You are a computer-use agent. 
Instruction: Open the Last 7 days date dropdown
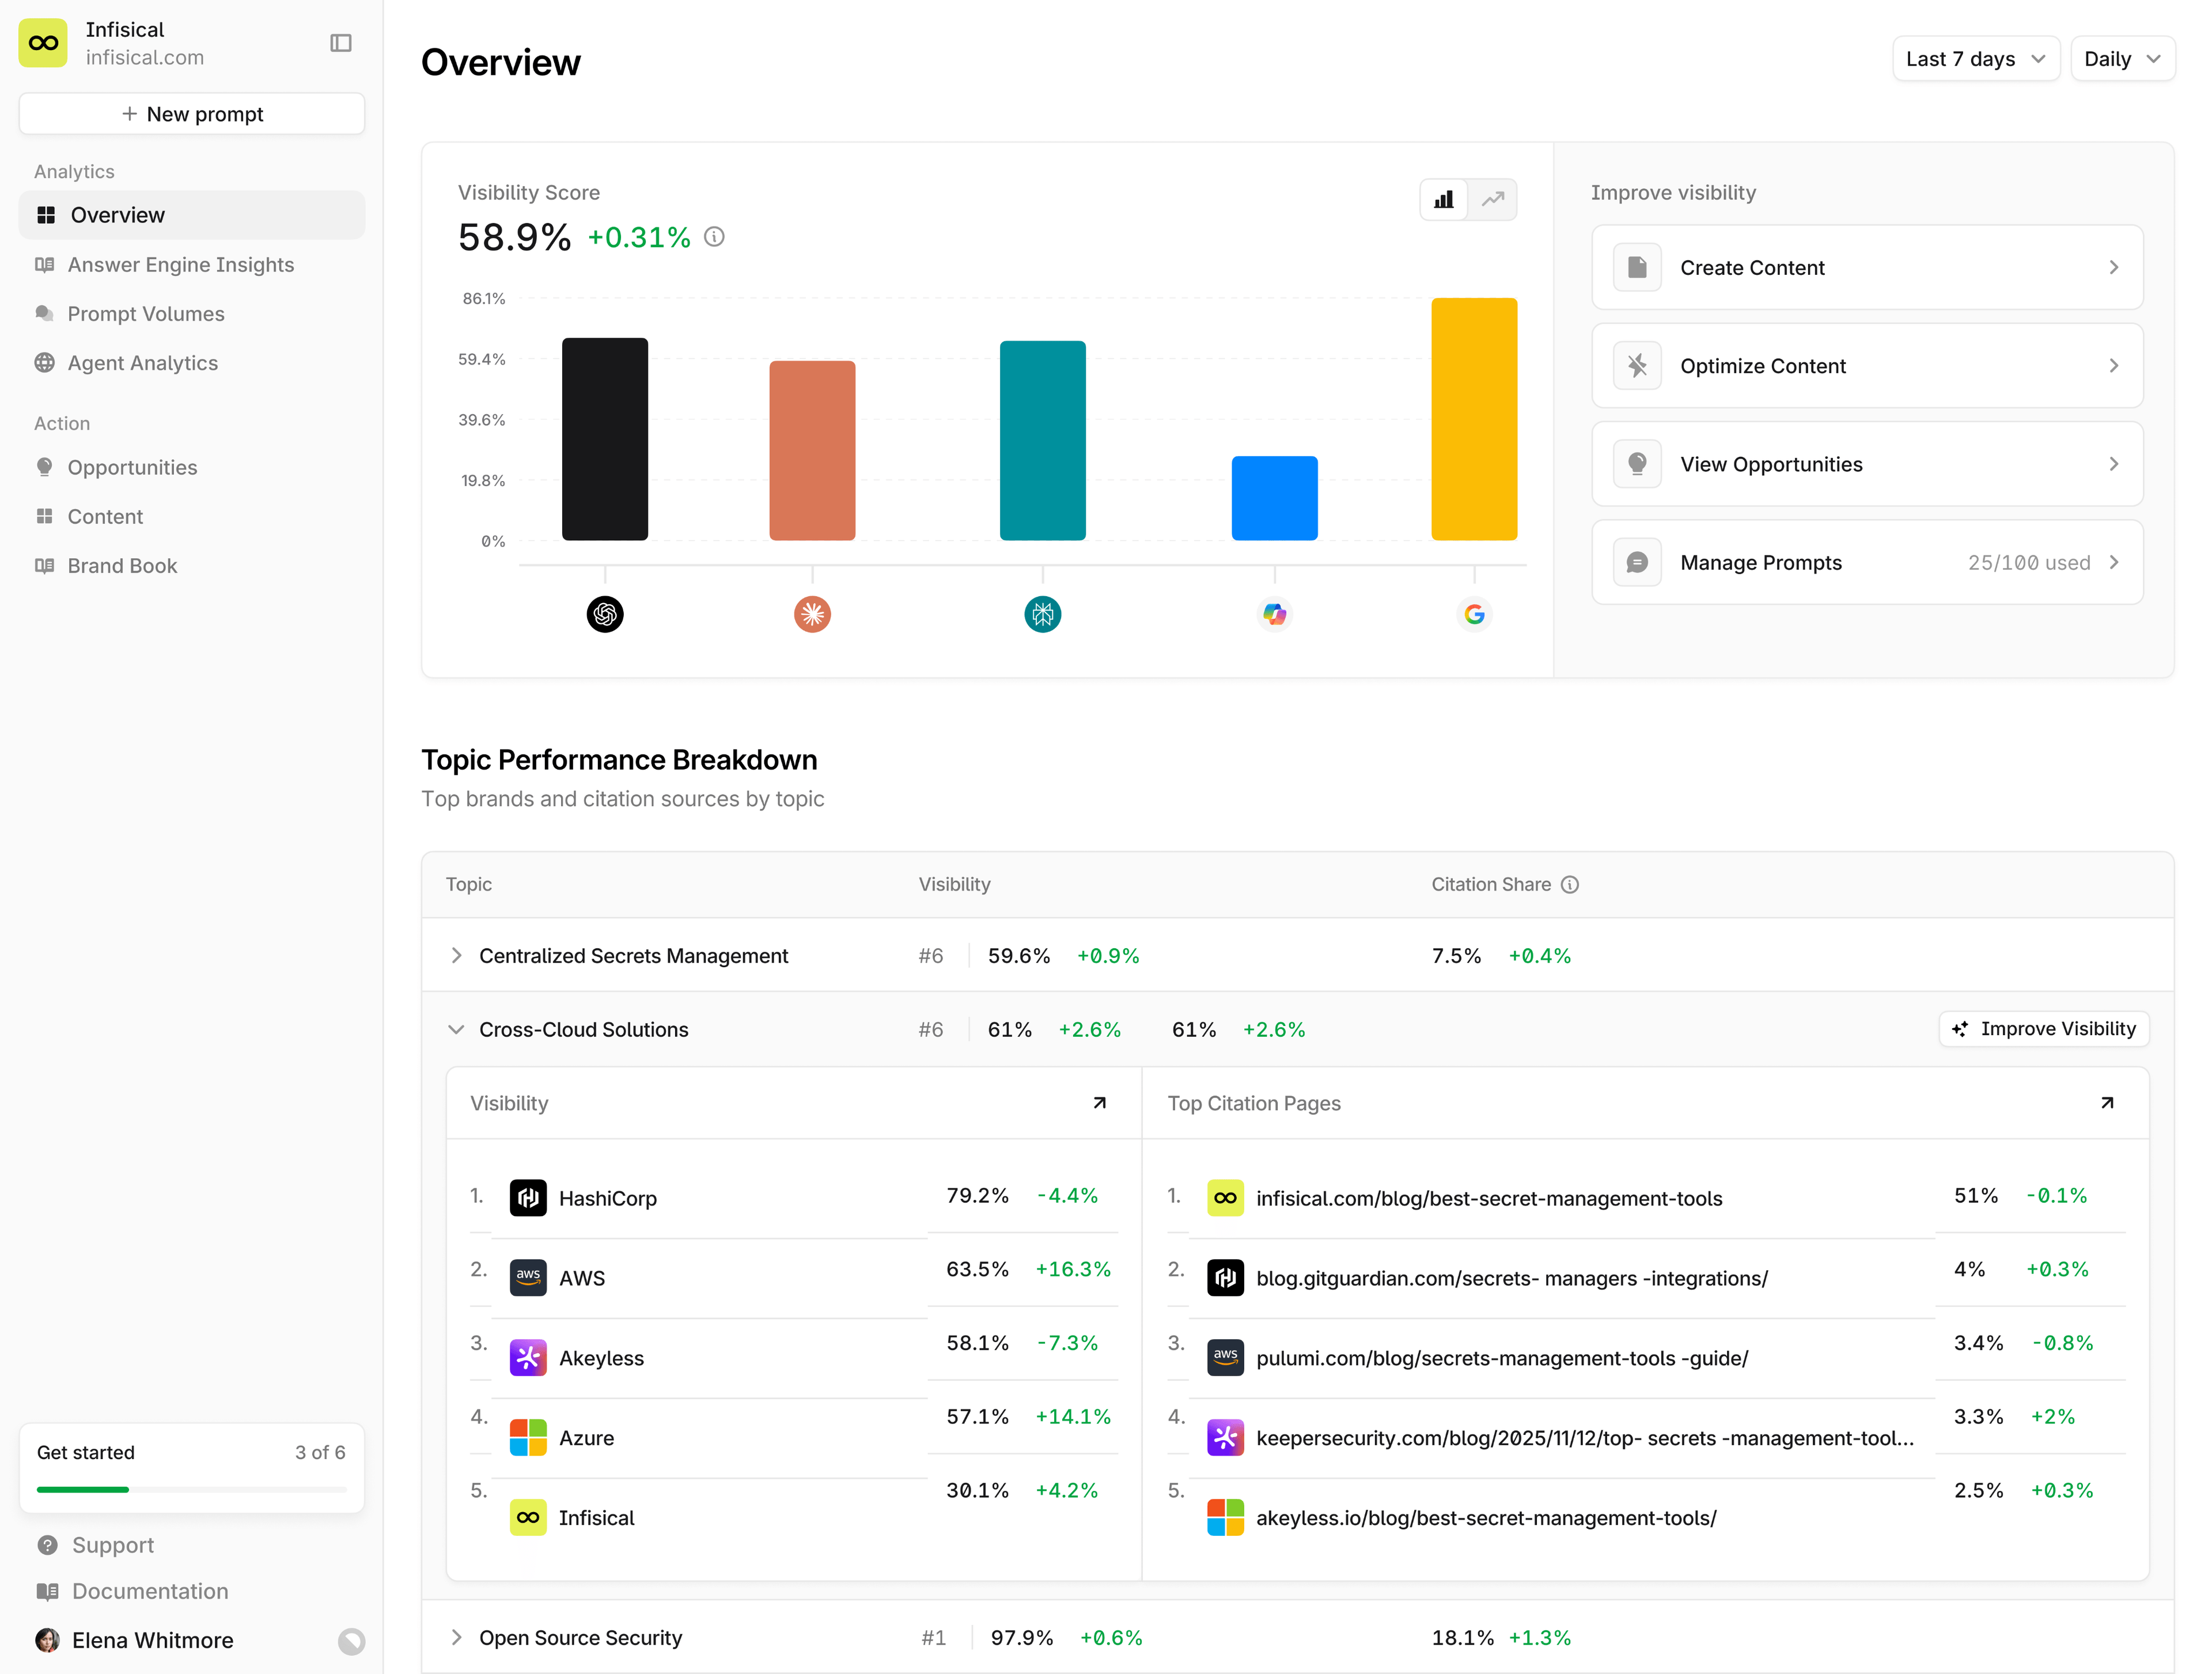(x=1975, y=58)
